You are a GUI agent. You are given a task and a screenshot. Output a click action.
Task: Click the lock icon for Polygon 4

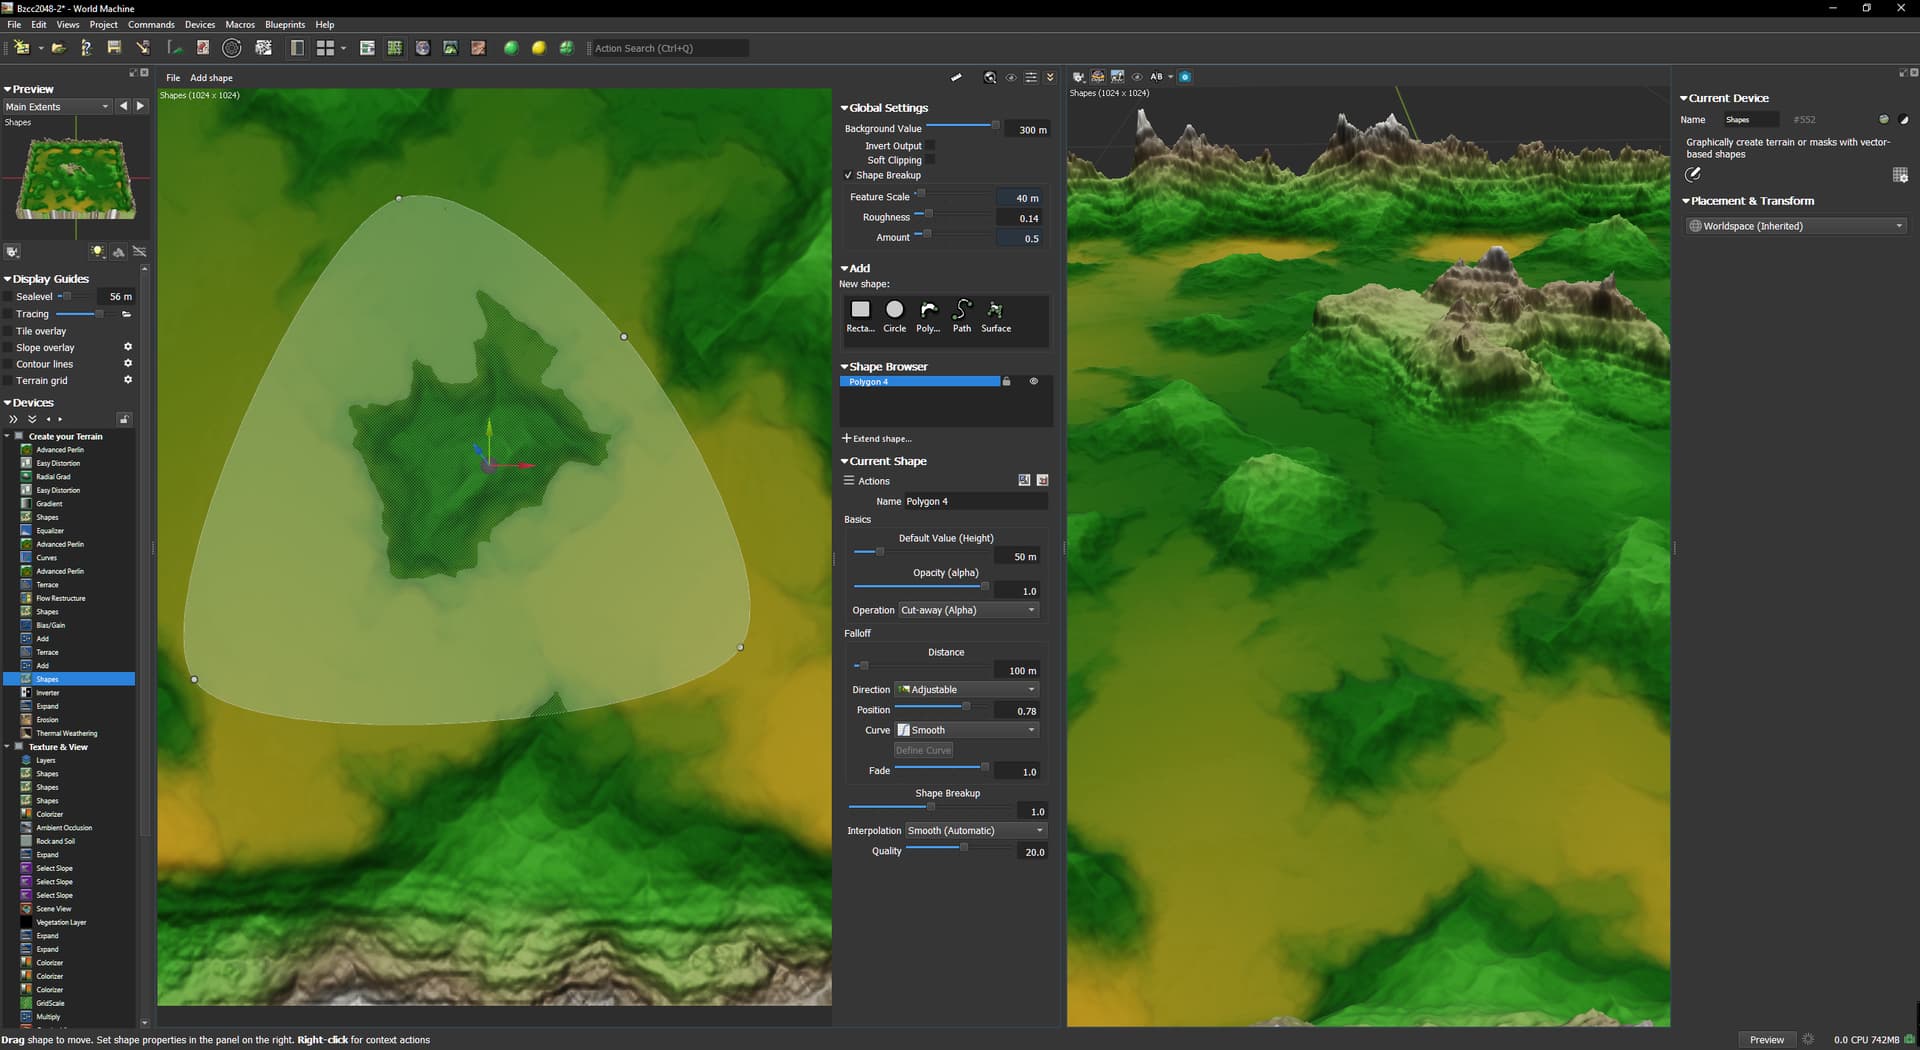coord(1006,382)
